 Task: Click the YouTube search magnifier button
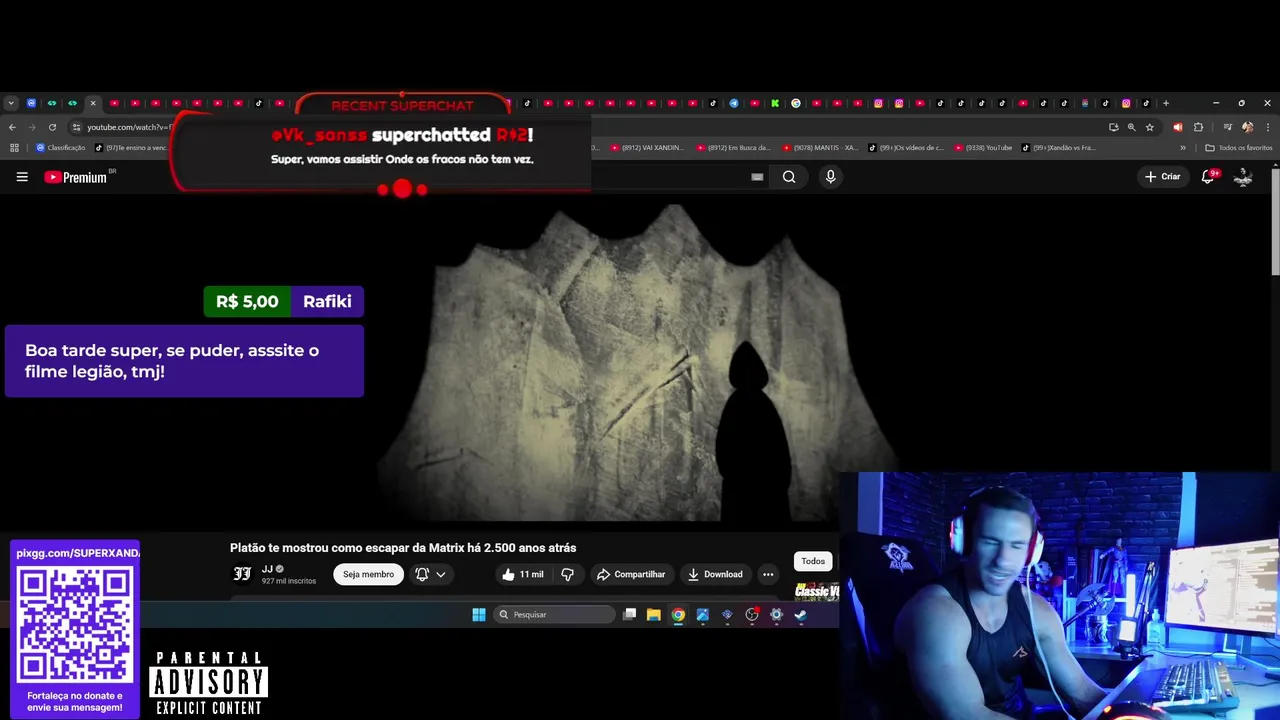coord(789,177)
